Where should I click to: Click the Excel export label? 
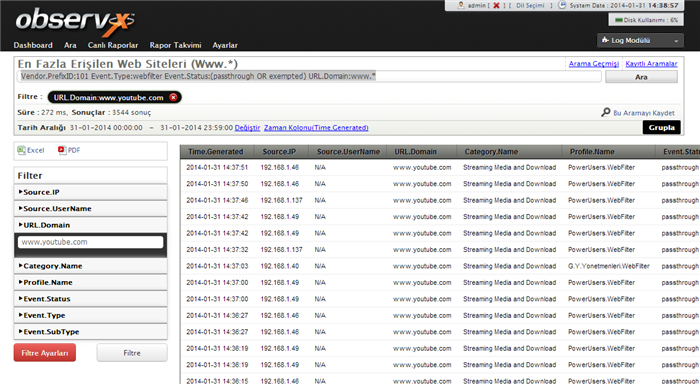pos(36,150)
